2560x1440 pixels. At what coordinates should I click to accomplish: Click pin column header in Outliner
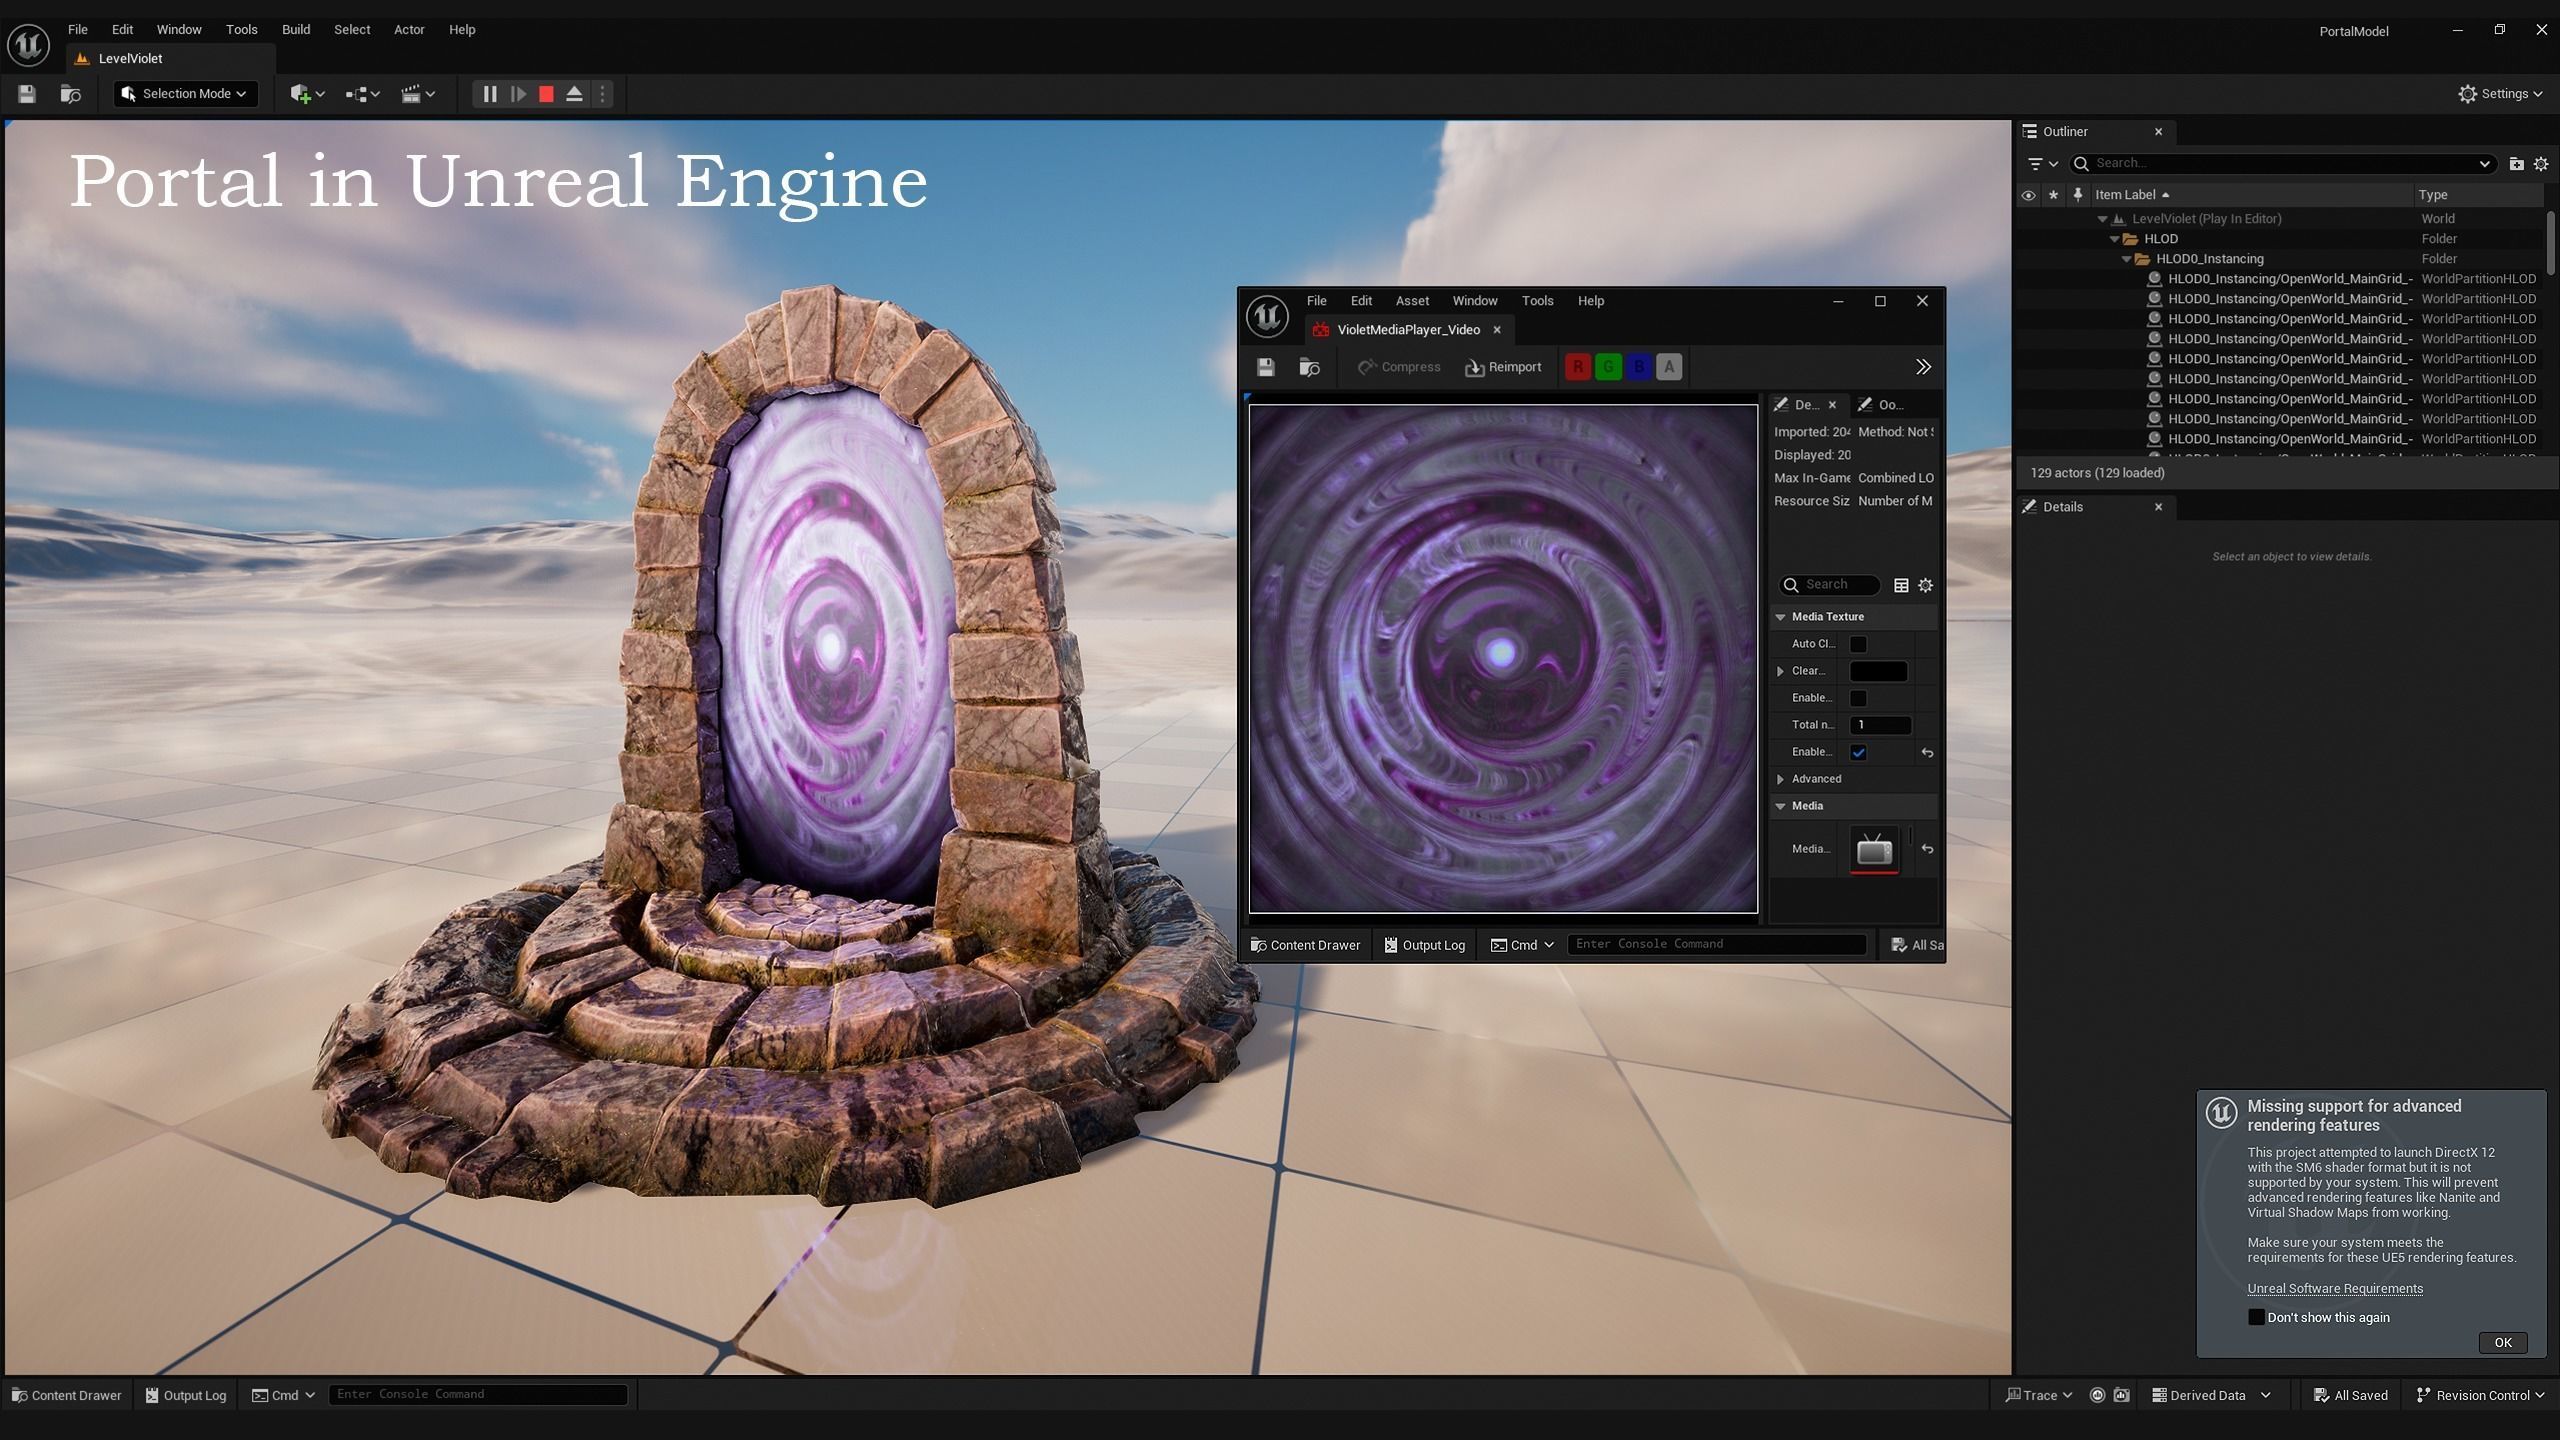point(2078,195)
